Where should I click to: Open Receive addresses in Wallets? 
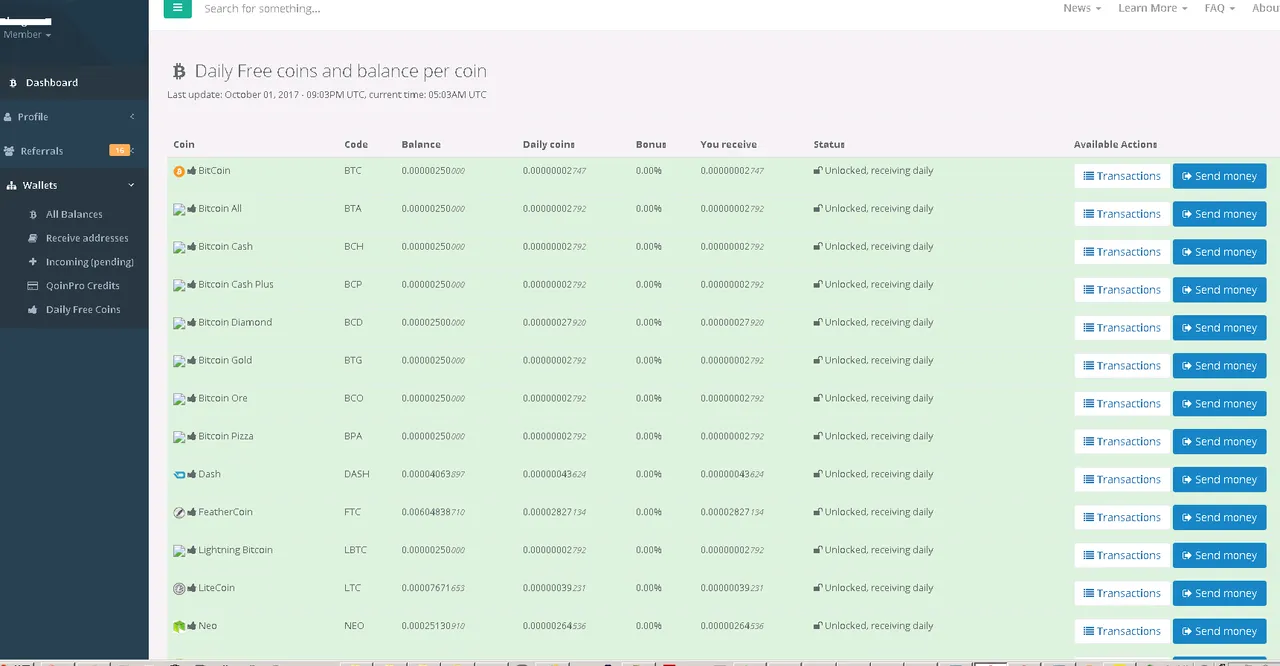tap(87, 238)
